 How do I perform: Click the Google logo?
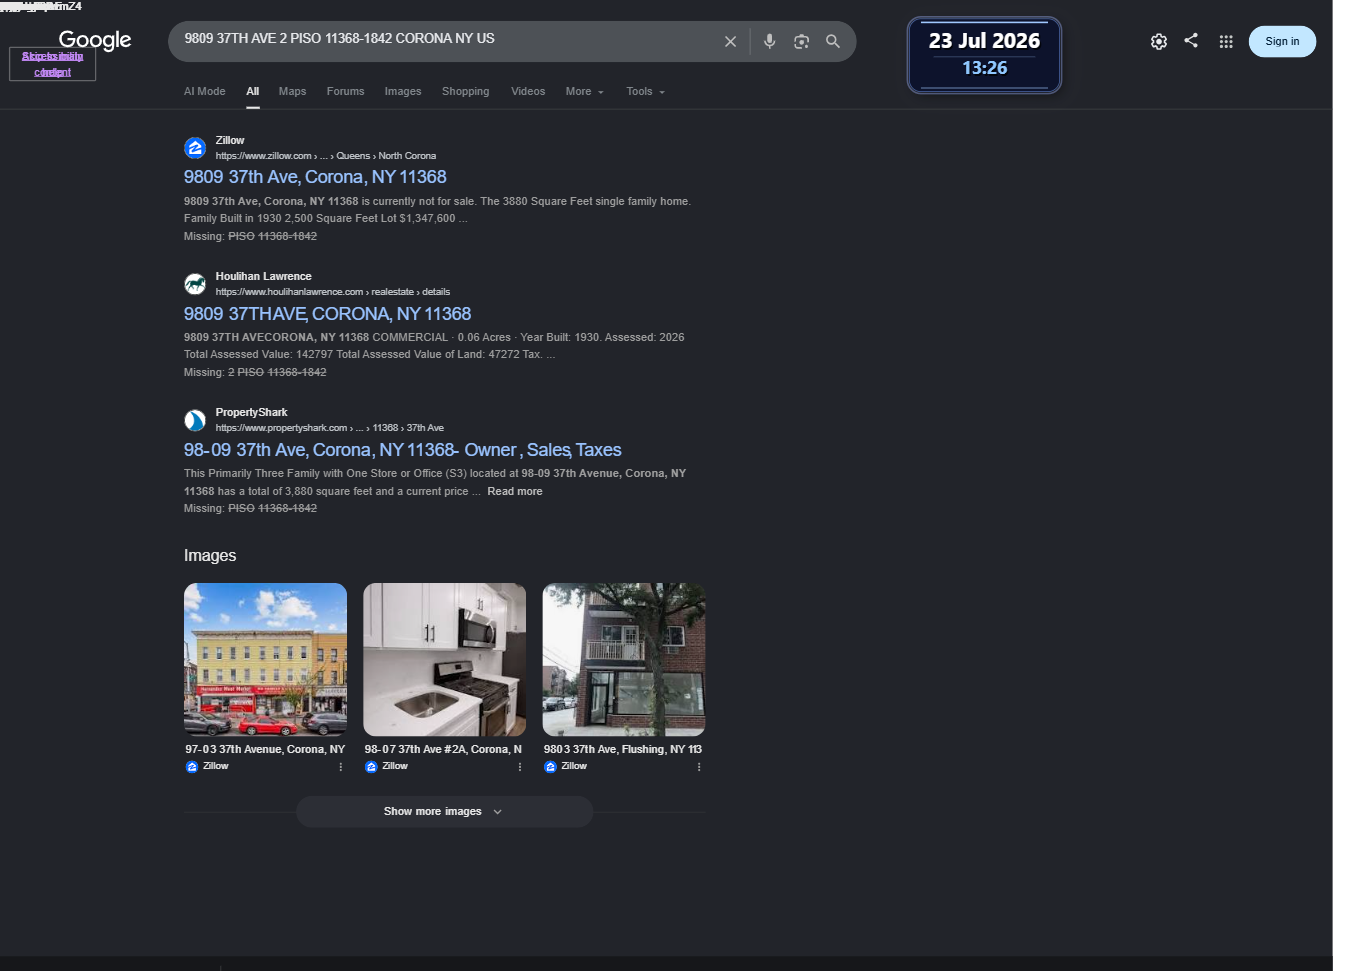pyautogui.click(x=95, y=40)
